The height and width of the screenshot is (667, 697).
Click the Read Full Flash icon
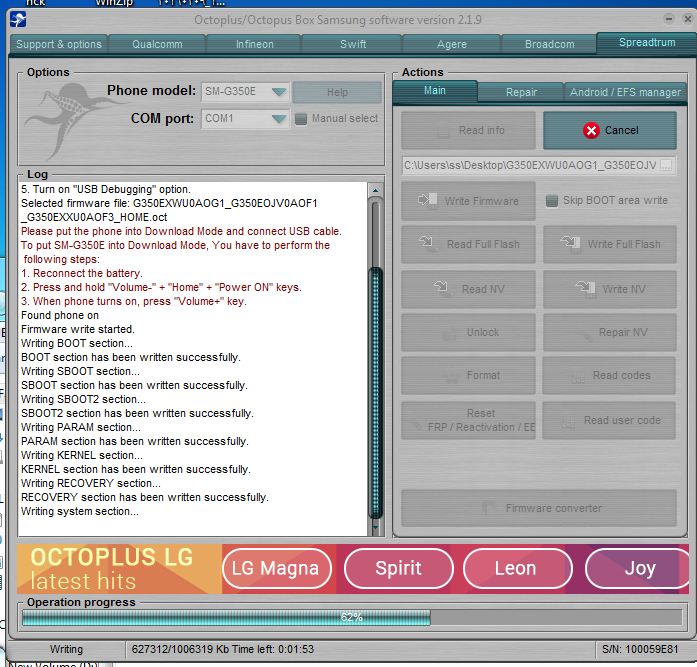click(x=426, y=243)
